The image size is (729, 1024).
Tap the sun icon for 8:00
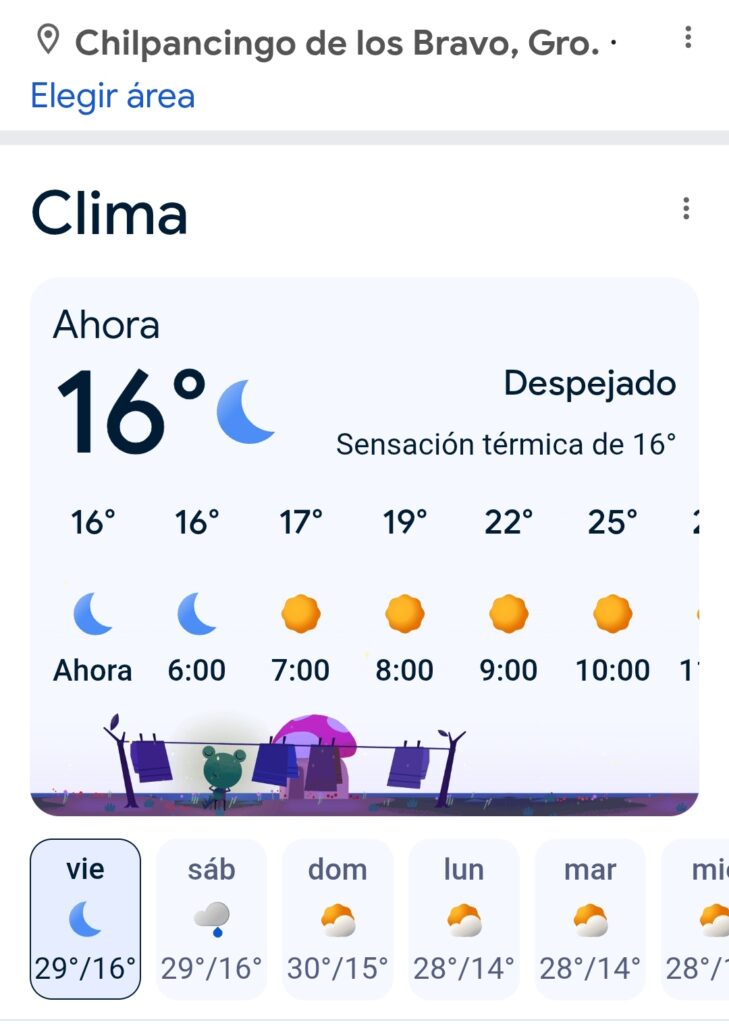click(x=405, y=614)
